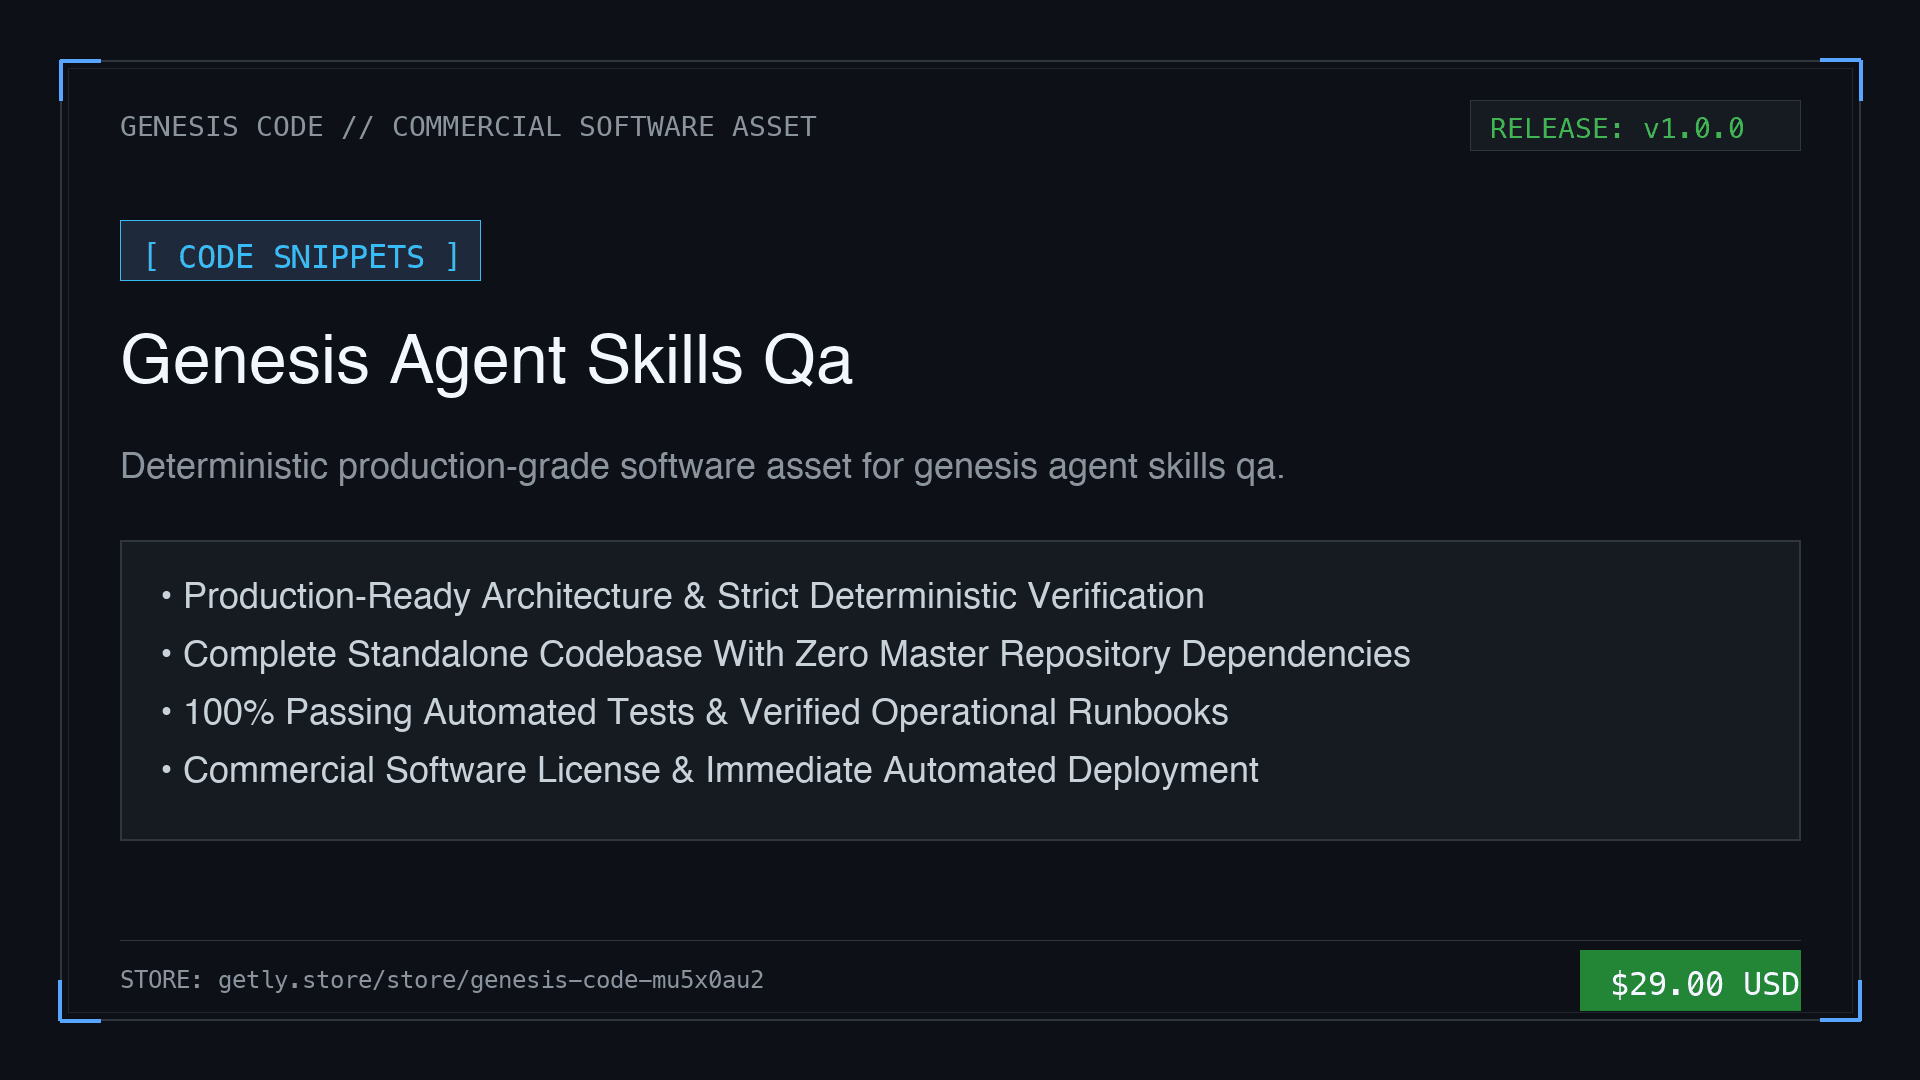This screenshot has width=1920, height=1080.
Task: Open the getly.store store link
Action: point(491,980)
